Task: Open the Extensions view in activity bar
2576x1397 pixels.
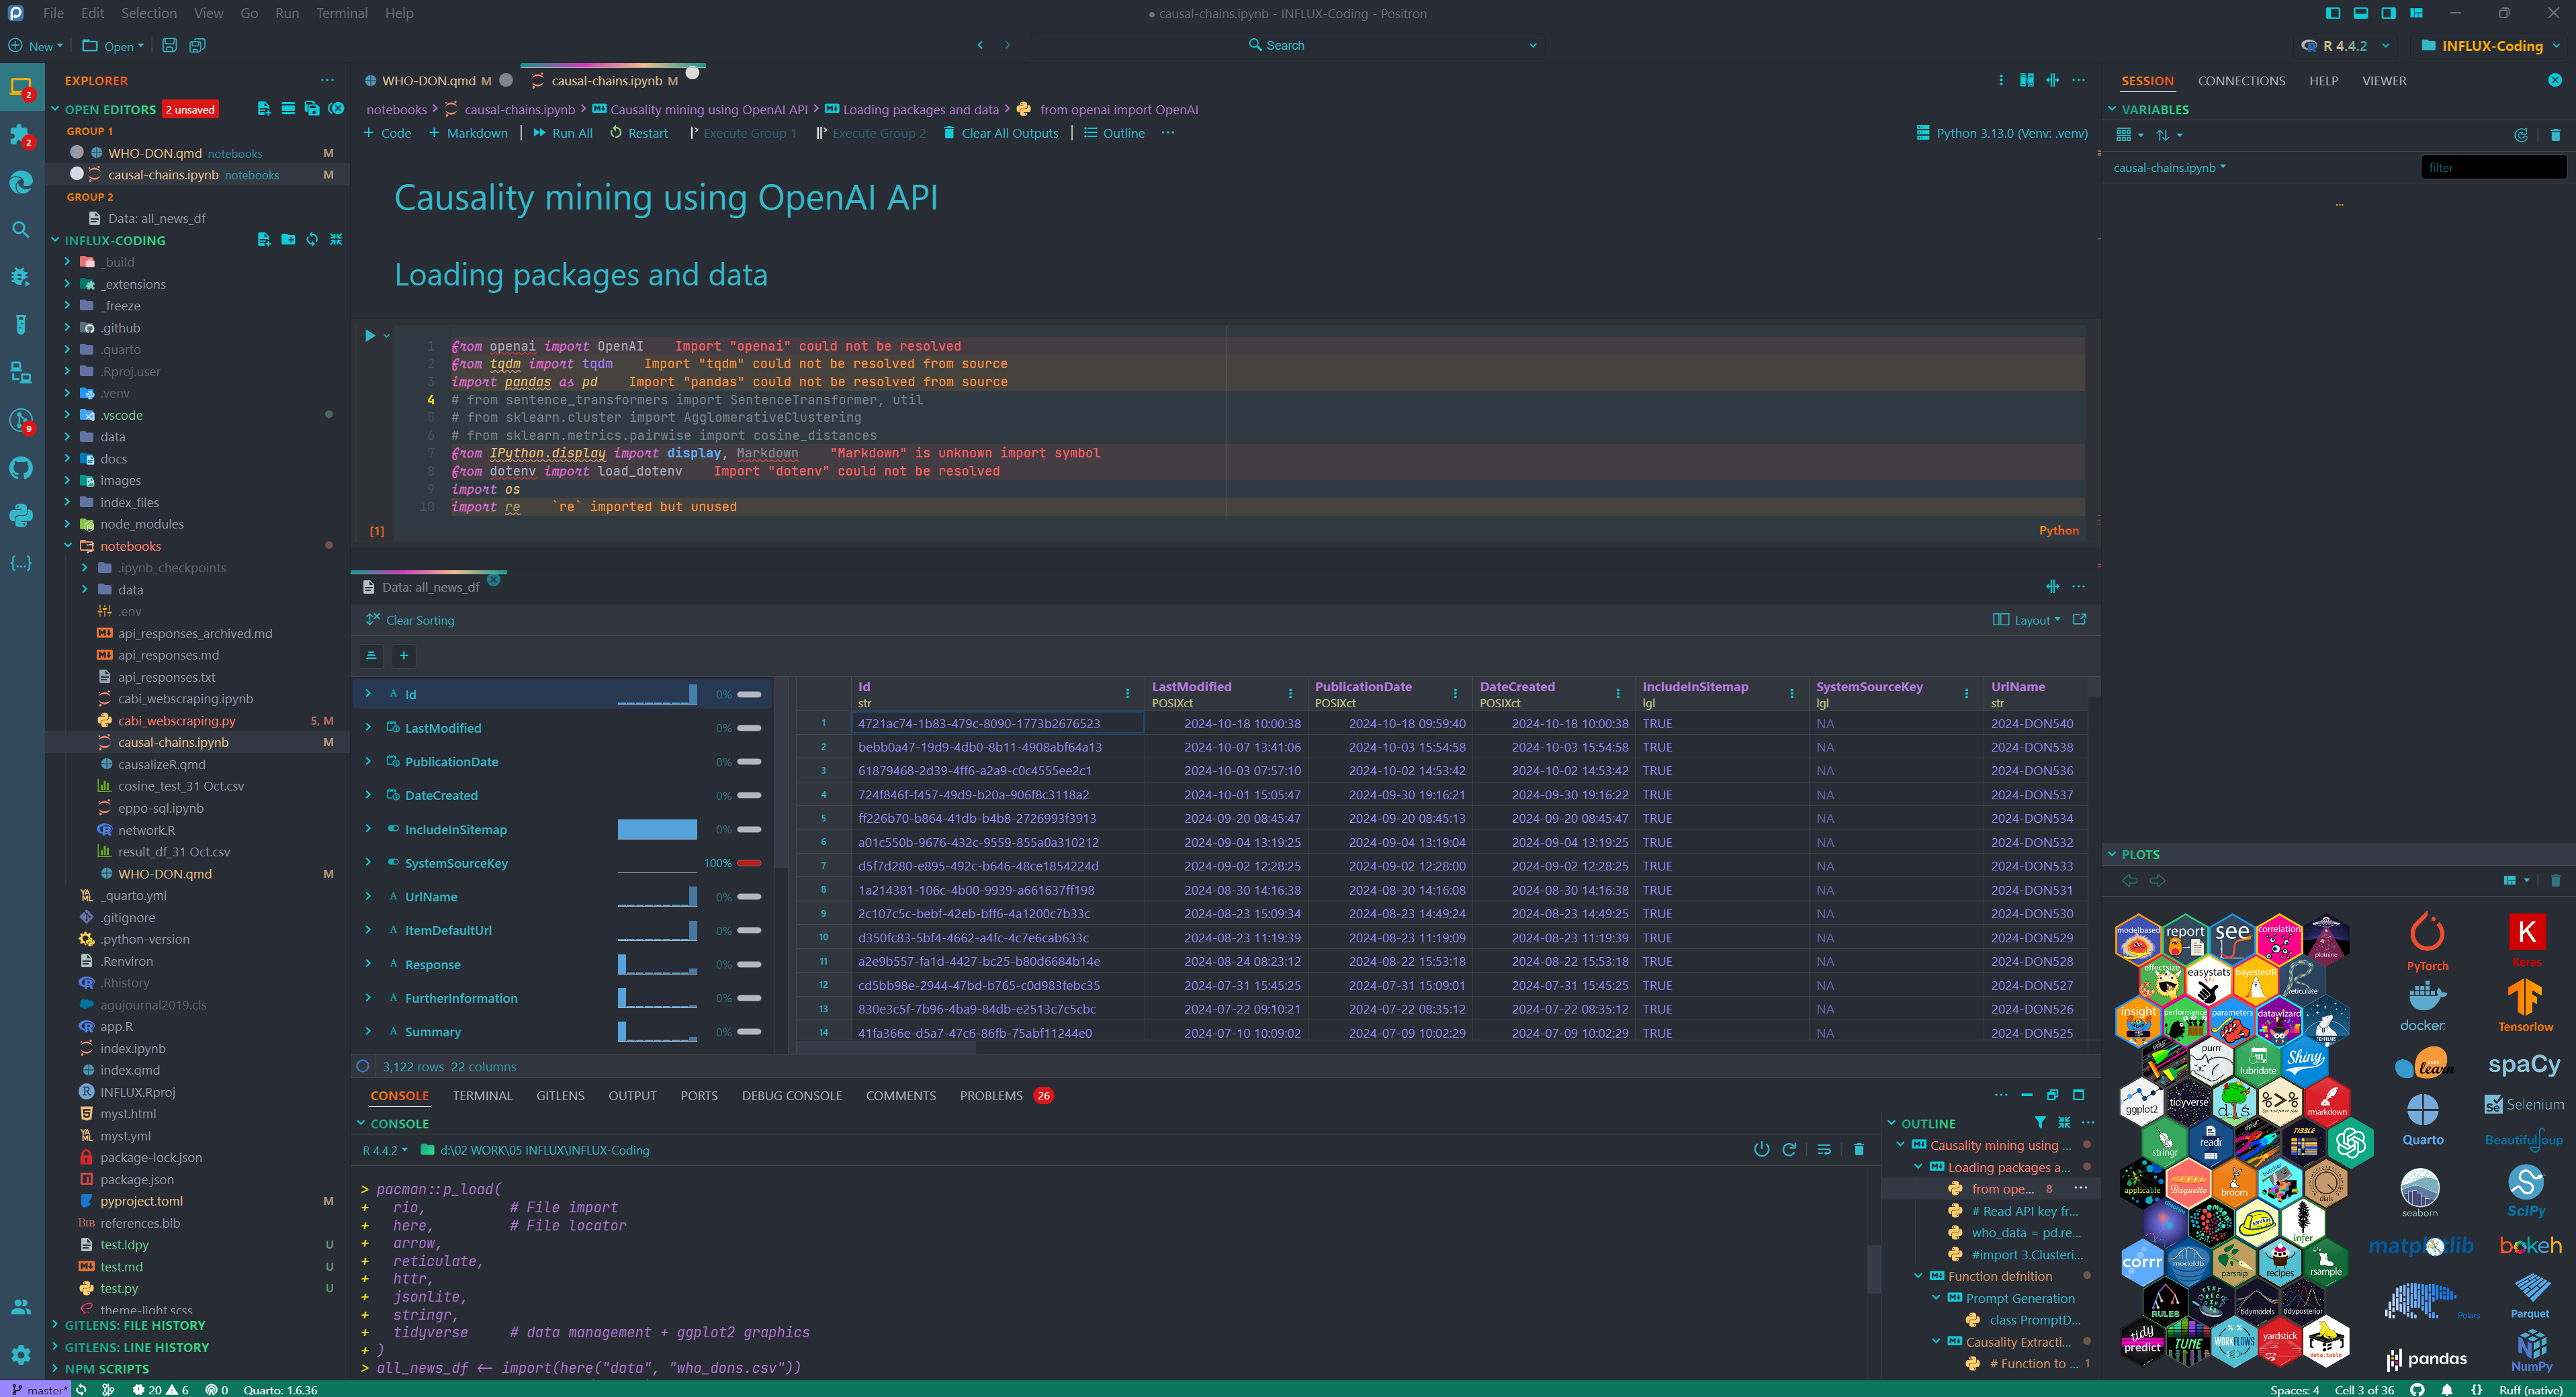Action: (x=21, y=135)
